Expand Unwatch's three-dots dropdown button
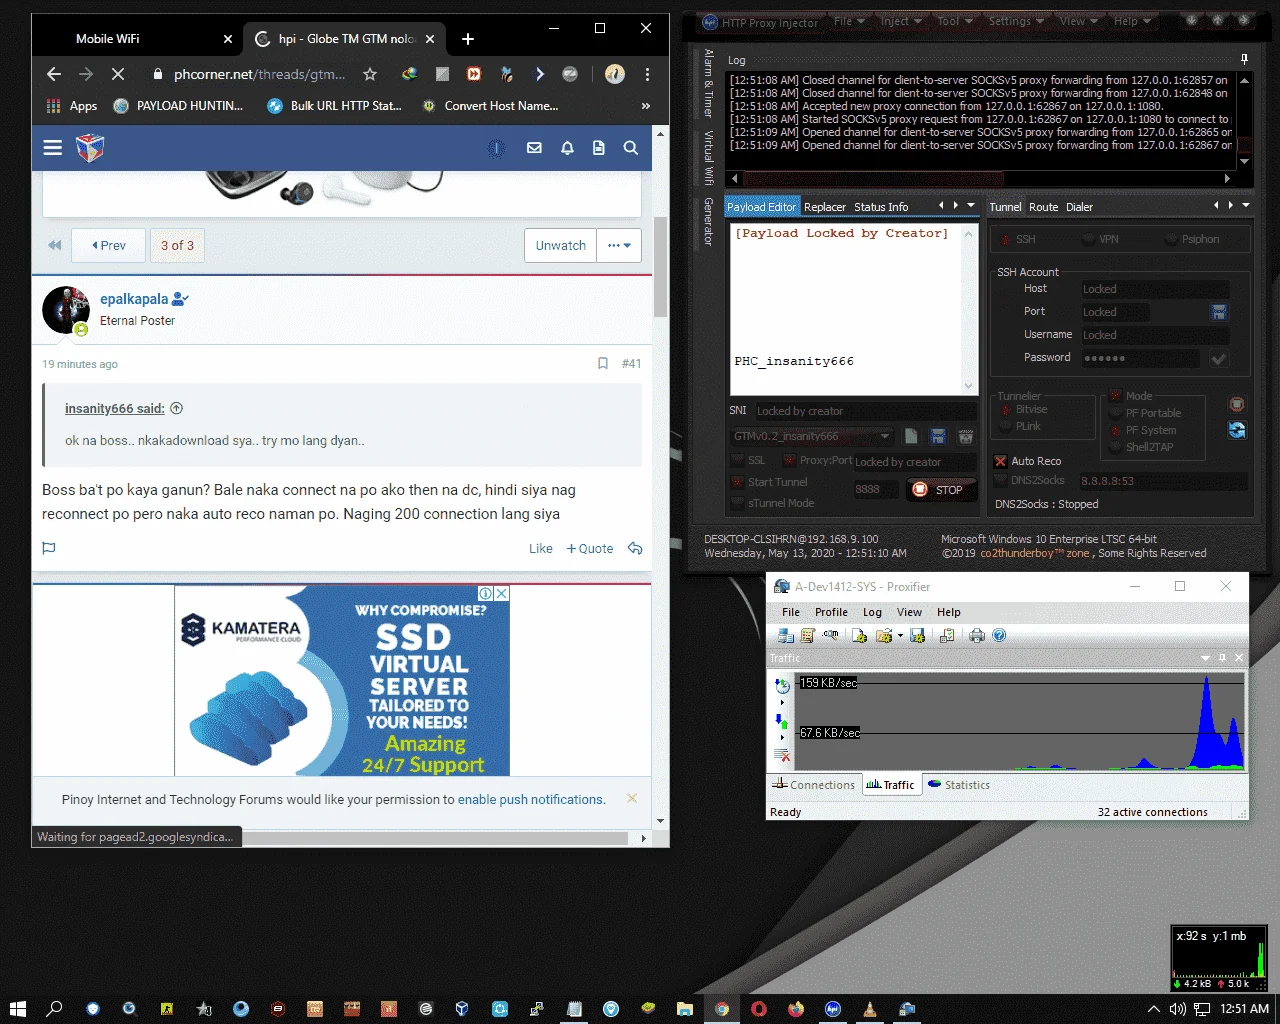 [x=619, y=245]
